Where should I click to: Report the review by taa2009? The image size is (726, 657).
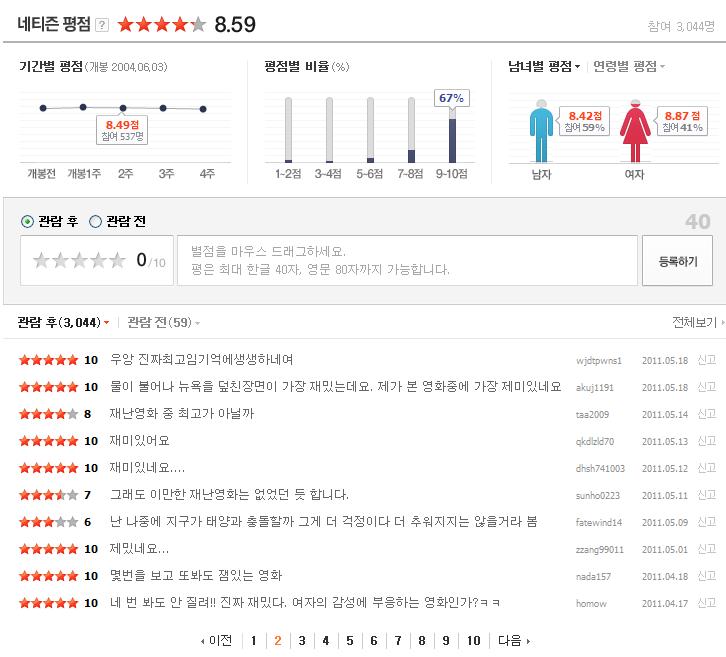click(x=707, y=413)
